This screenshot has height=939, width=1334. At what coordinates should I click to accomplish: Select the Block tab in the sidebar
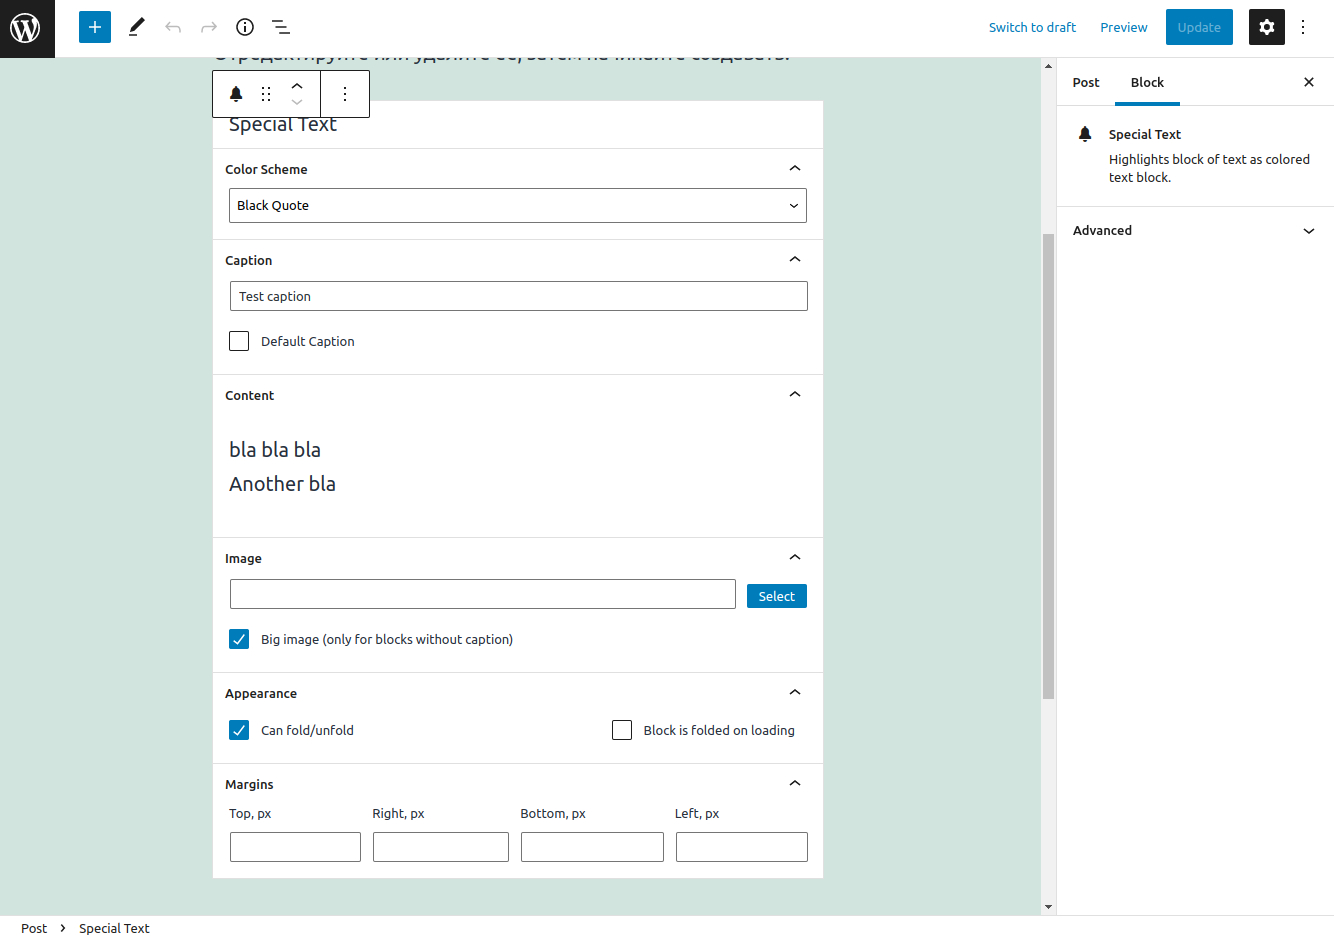tap(1147, 83)
